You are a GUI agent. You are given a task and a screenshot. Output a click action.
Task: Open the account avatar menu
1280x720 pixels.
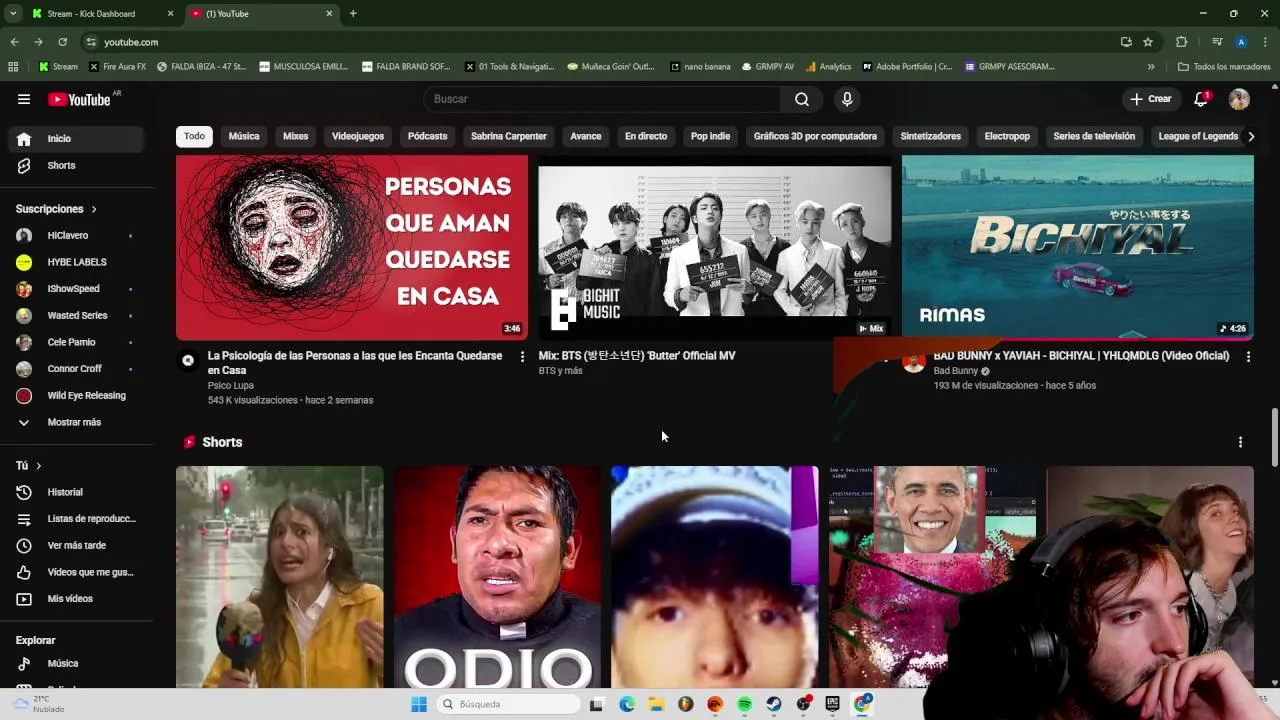point(1239,99)
